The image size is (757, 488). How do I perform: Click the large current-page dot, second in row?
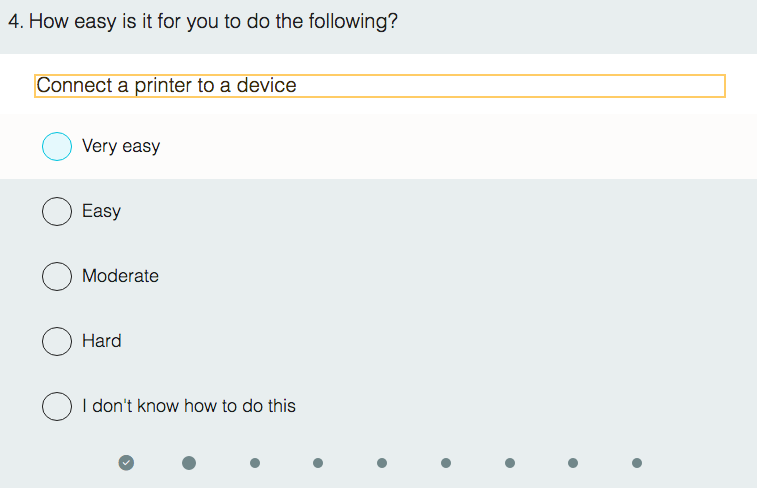(189, 462)
